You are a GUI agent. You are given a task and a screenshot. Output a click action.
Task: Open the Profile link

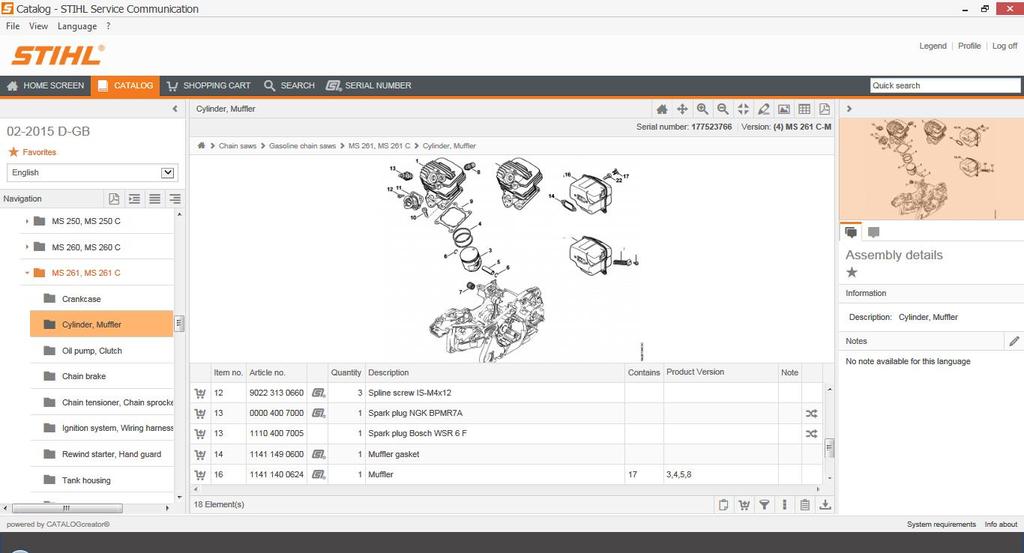[969, 46]
